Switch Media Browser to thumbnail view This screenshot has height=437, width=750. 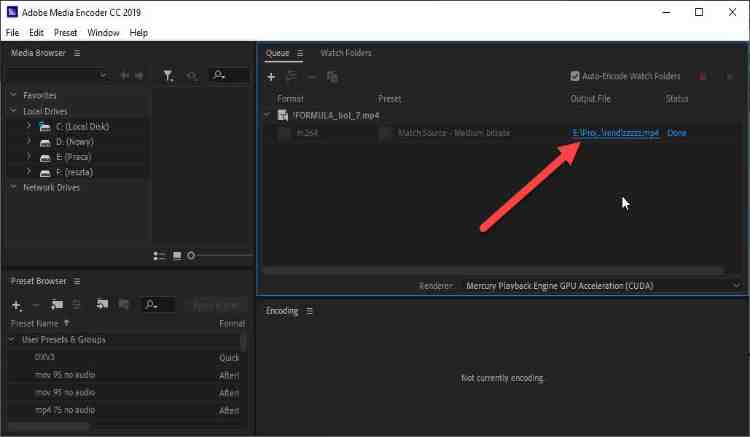click(177, 256)
